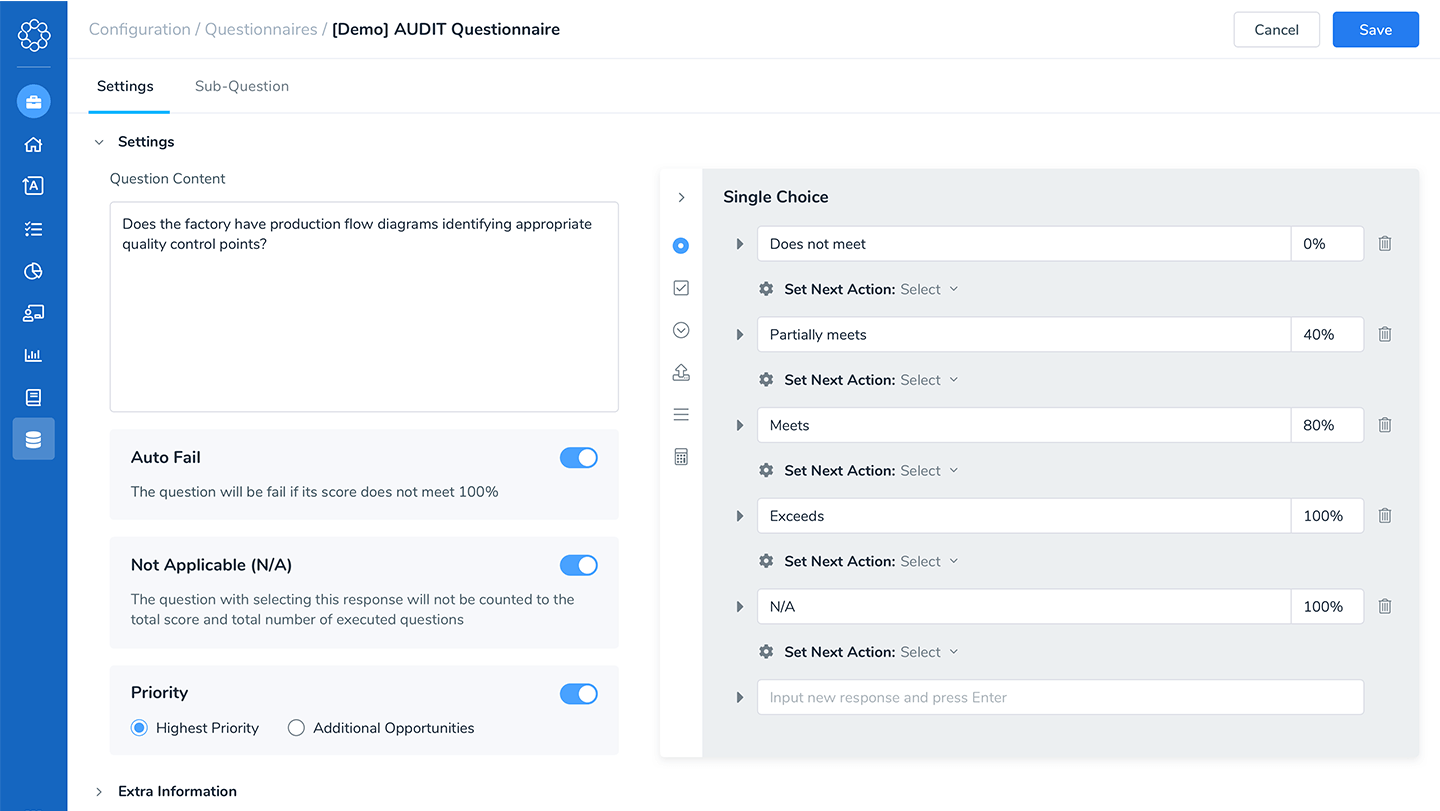Click the home icon in sidebar
This screenshot has width=1440, height=811.
[33, 144]
